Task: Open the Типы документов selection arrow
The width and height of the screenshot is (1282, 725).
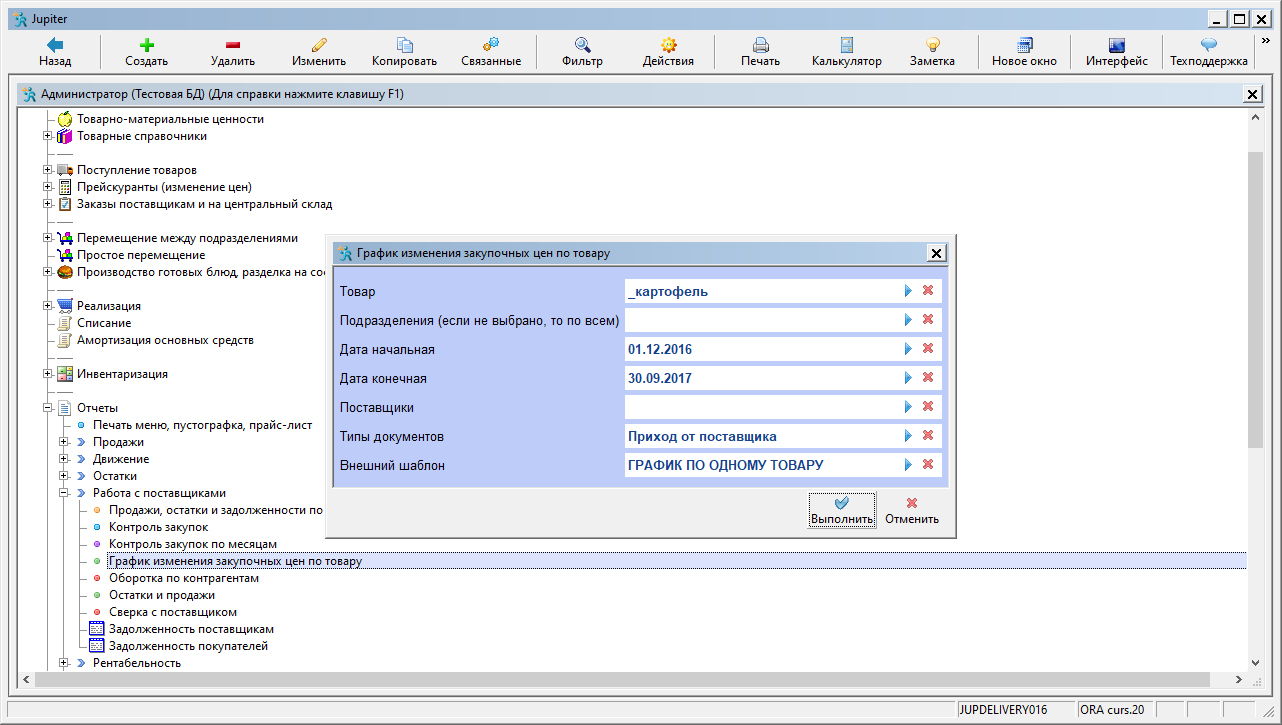Action: pos(909,436)
